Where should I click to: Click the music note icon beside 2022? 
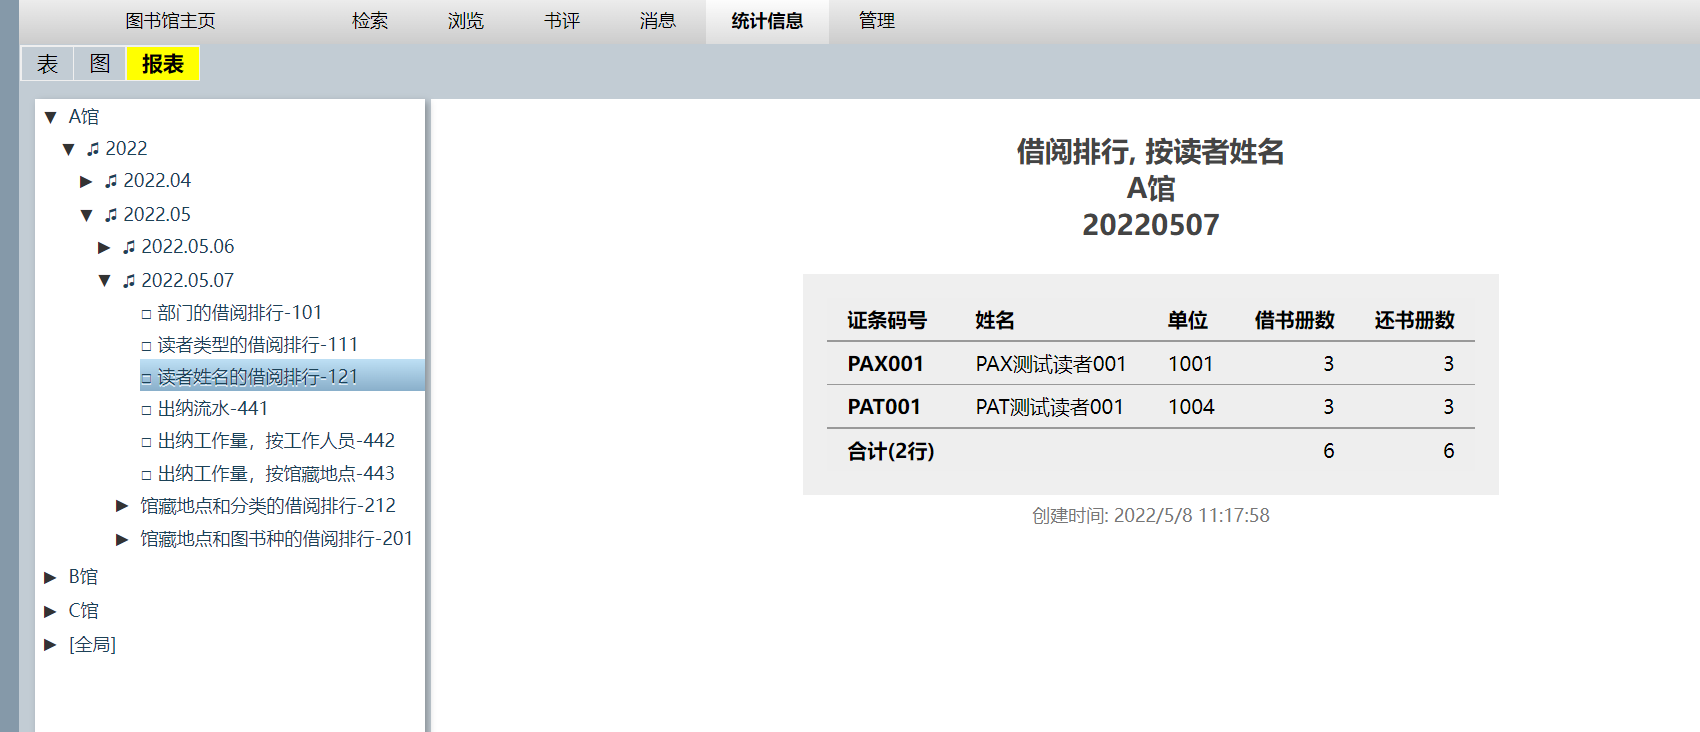(93, 149)
